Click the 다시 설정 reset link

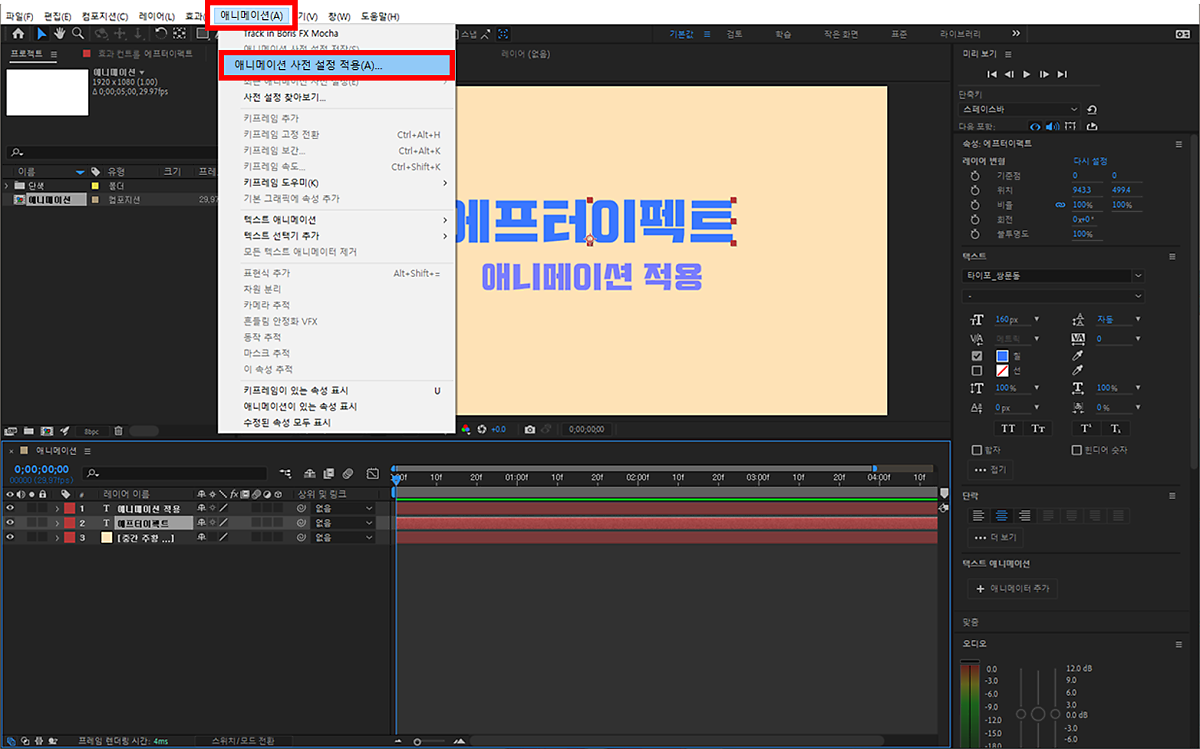point(1089,161)
